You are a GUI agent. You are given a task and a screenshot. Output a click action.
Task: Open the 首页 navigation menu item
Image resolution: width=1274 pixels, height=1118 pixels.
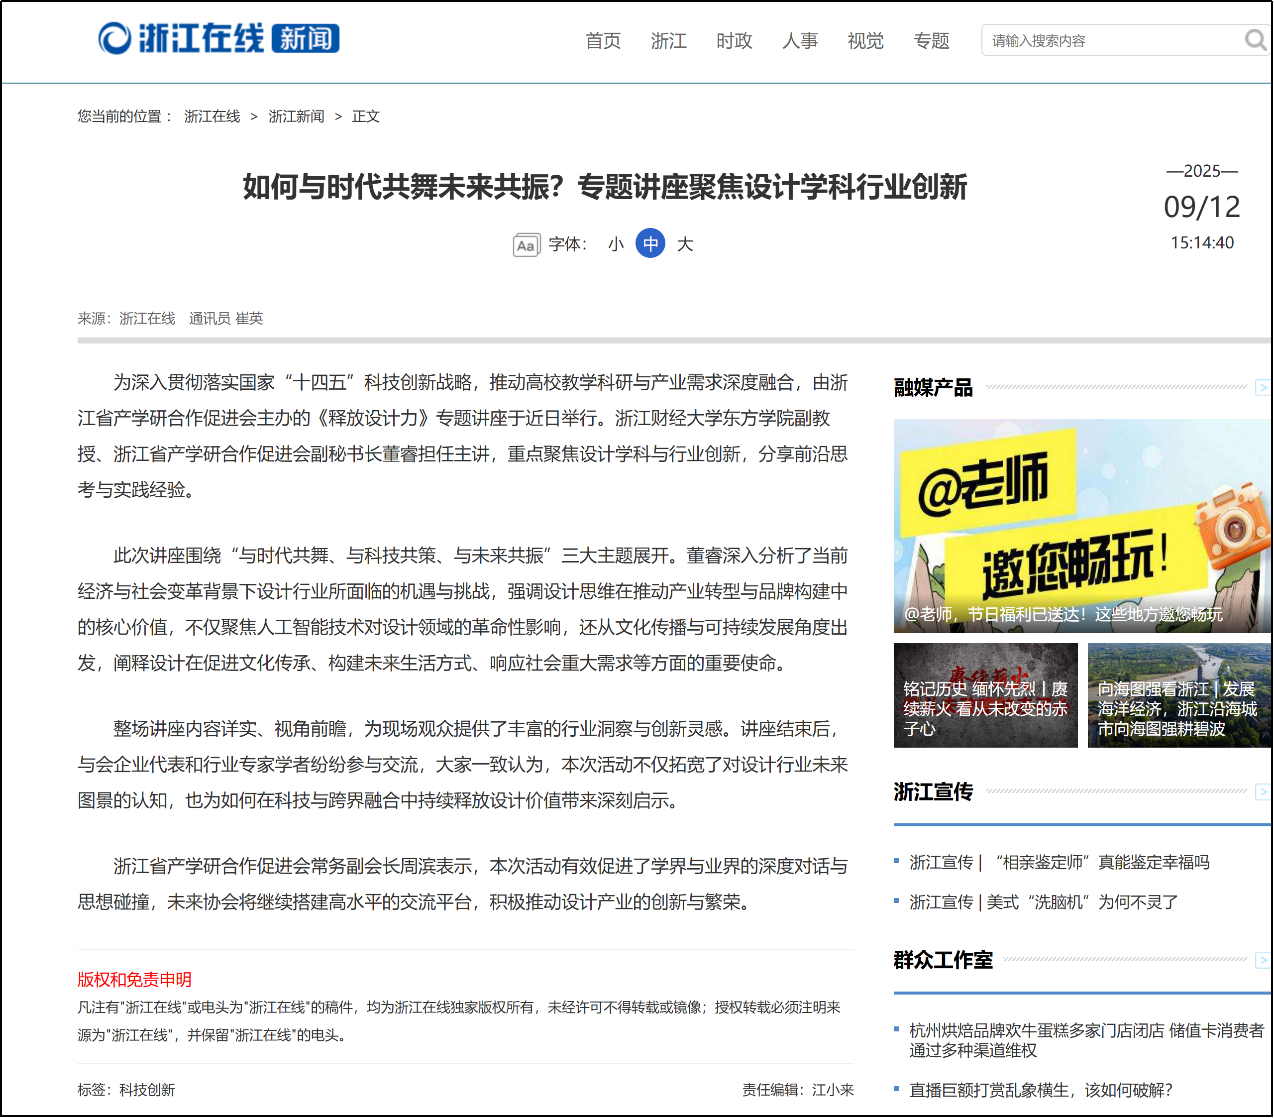603,41
